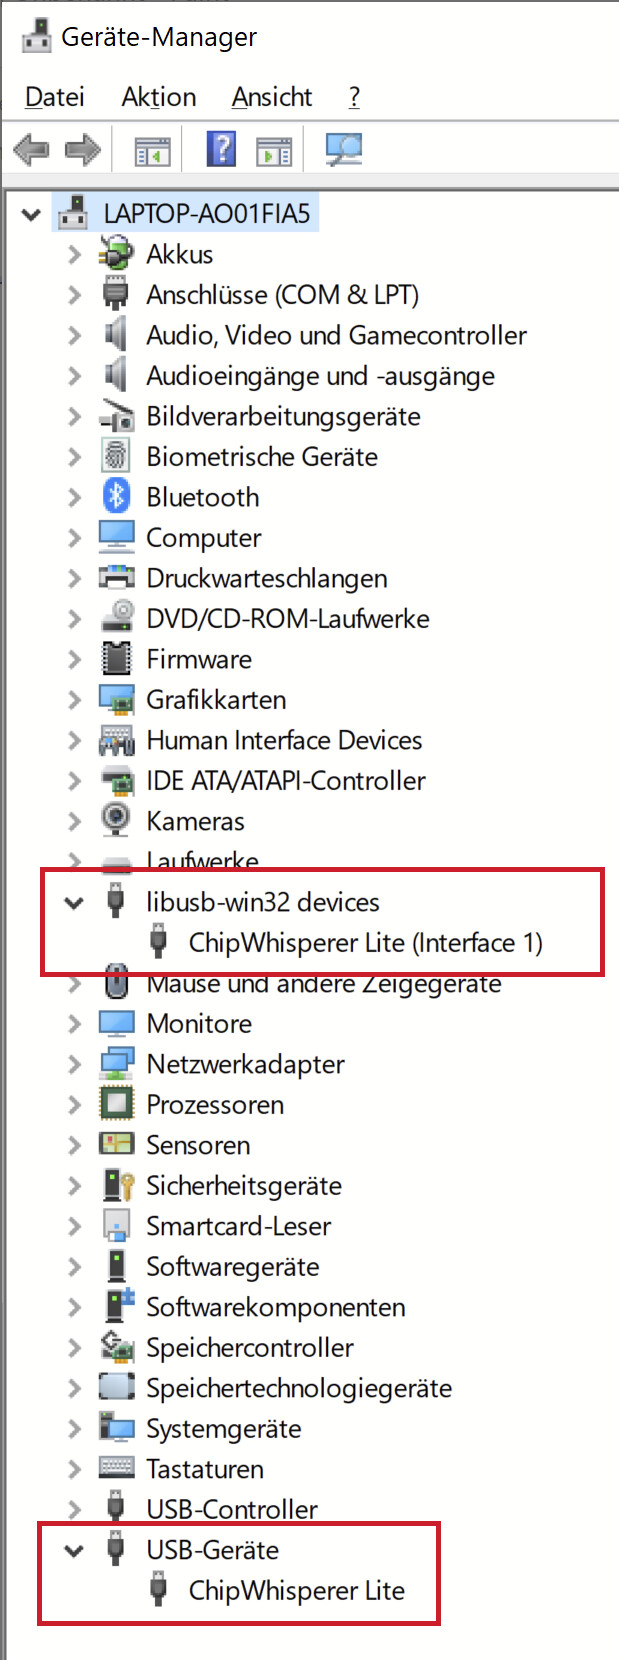
Task: Expand the Grafikkarten category
Action: [x=74, y=699]
